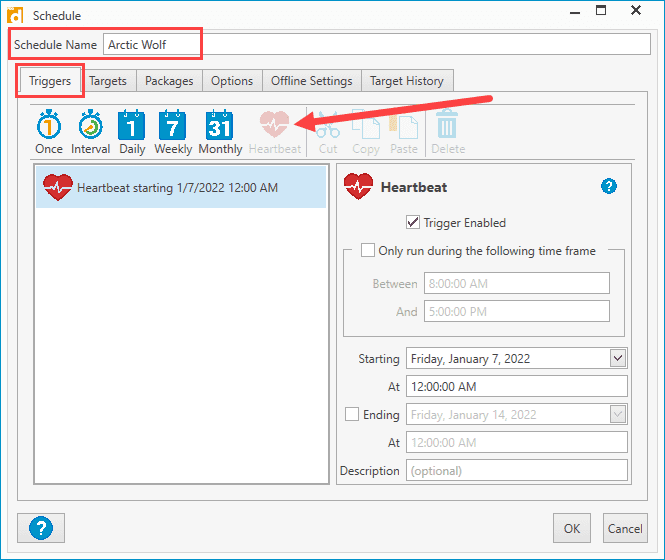This screenshot has height=560, width=665.
Task: Add a Monthly trigger
Action: (220, 132)
